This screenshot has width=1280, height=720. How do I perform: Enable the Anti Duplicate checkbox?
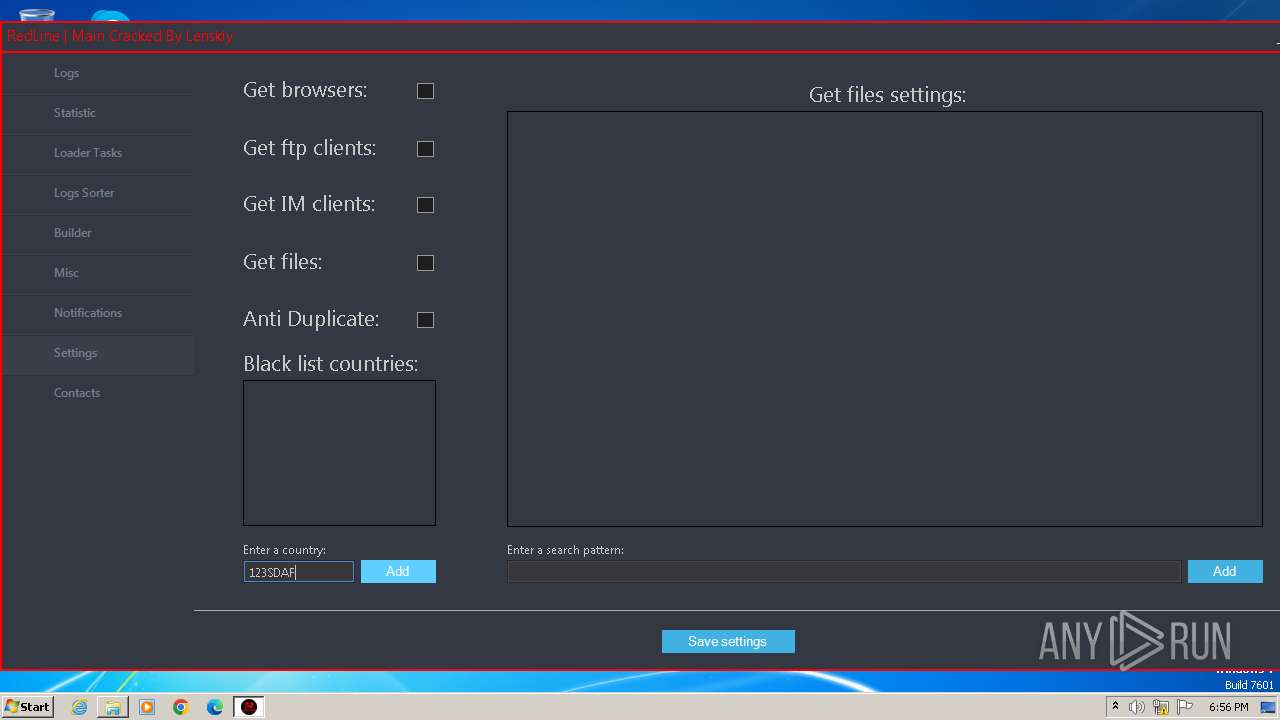pyautogui.click(x=425, y=320)
